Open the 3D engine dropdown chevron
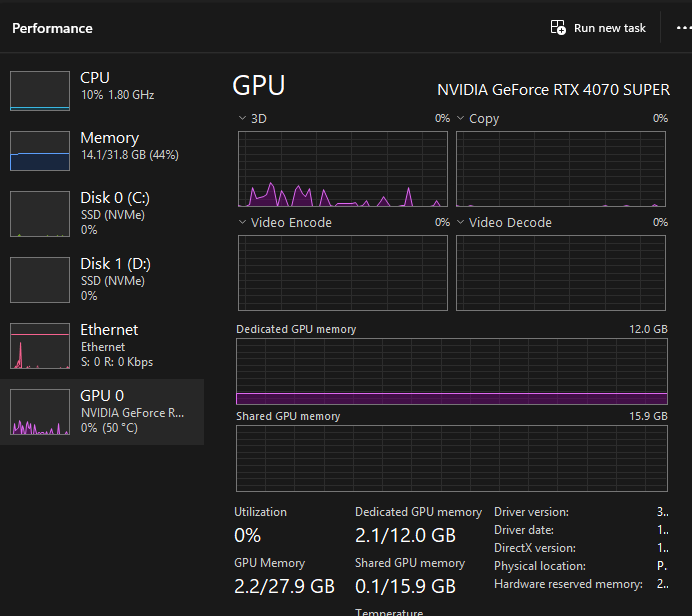The width and height of the screenshot is (692, 616). (242, 118)
